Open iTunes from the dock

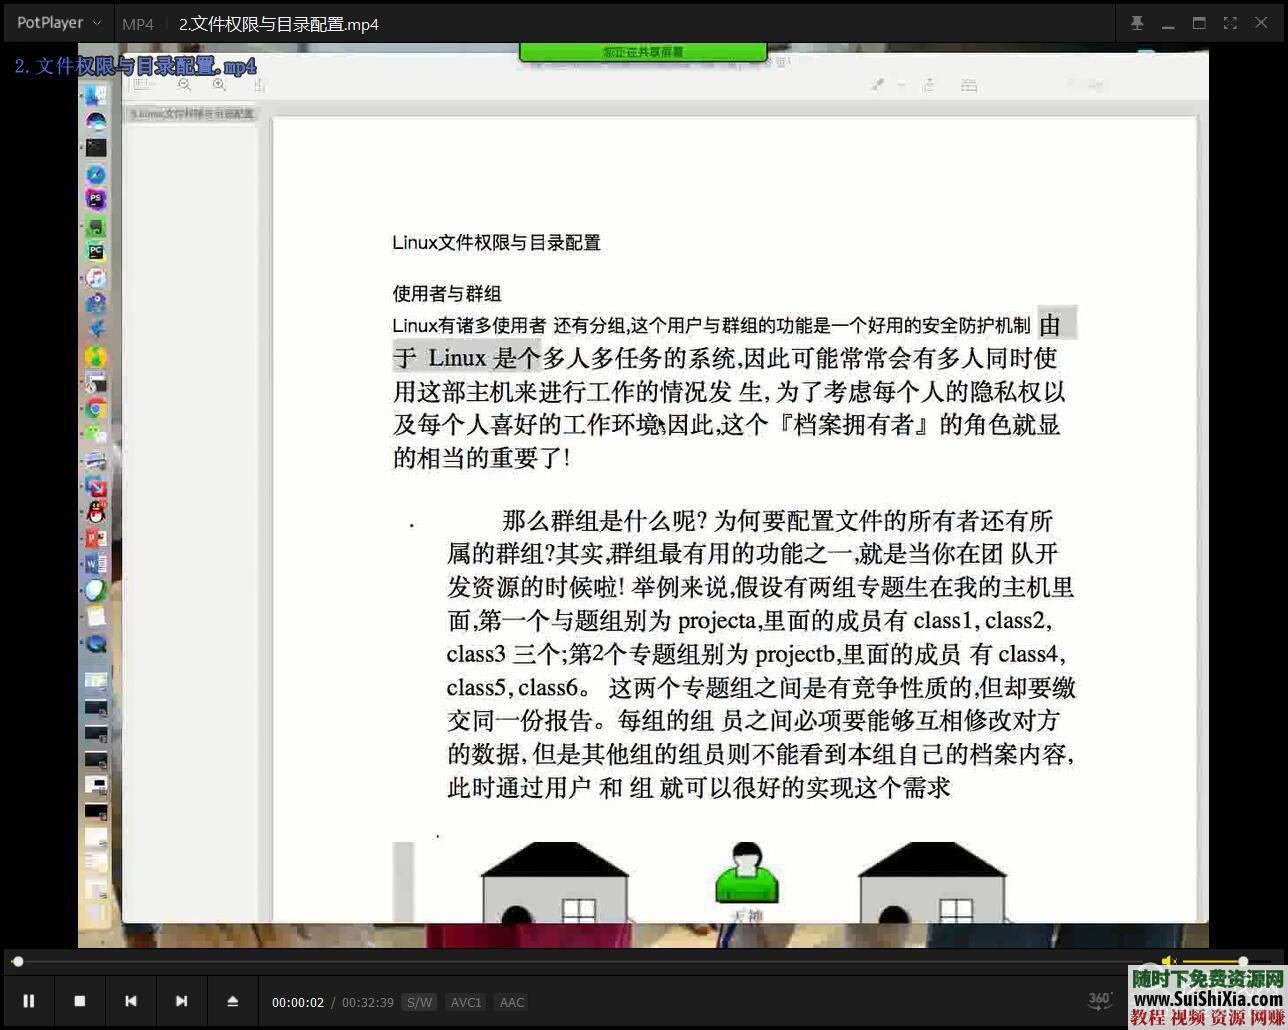point(96,278)
